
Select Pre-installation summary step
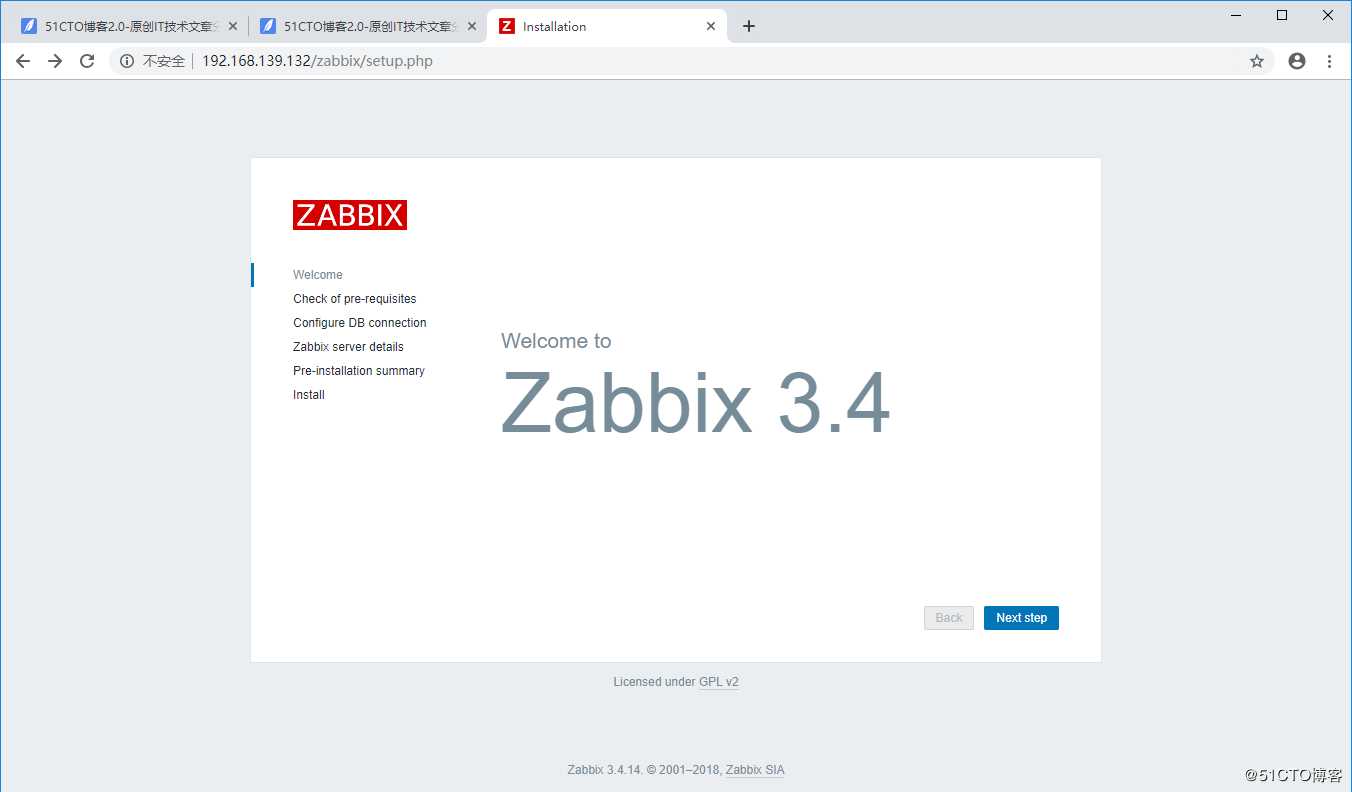359,371
